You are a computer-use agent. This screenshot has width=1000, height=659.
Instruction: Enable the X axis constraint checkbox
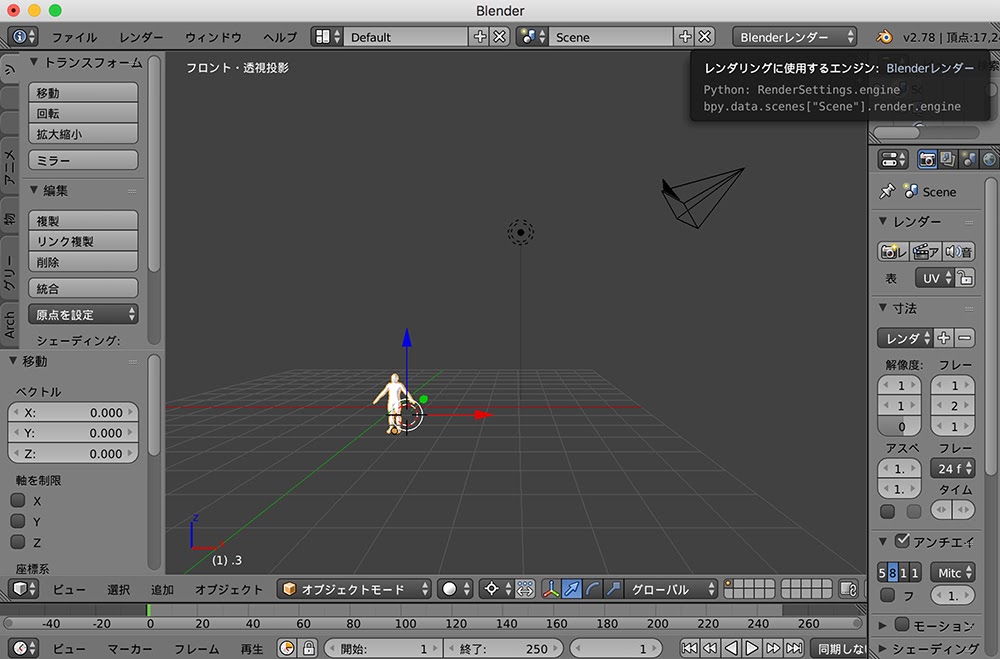[18, 500]
